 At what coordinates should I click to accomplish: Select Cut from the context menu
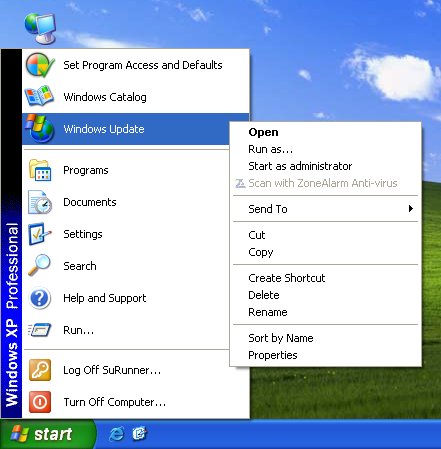325,235
